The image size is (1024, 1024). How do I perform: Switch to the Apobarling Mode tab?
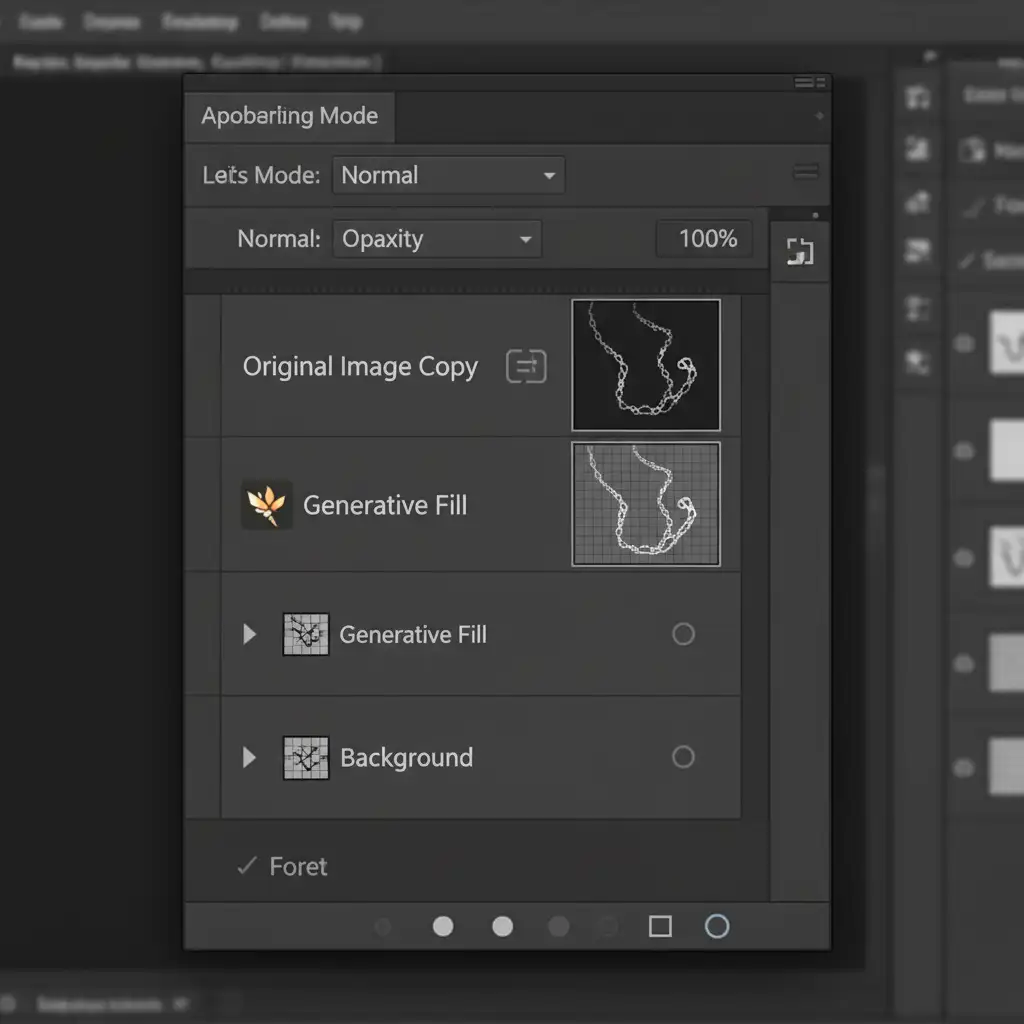tap(289, 116)
